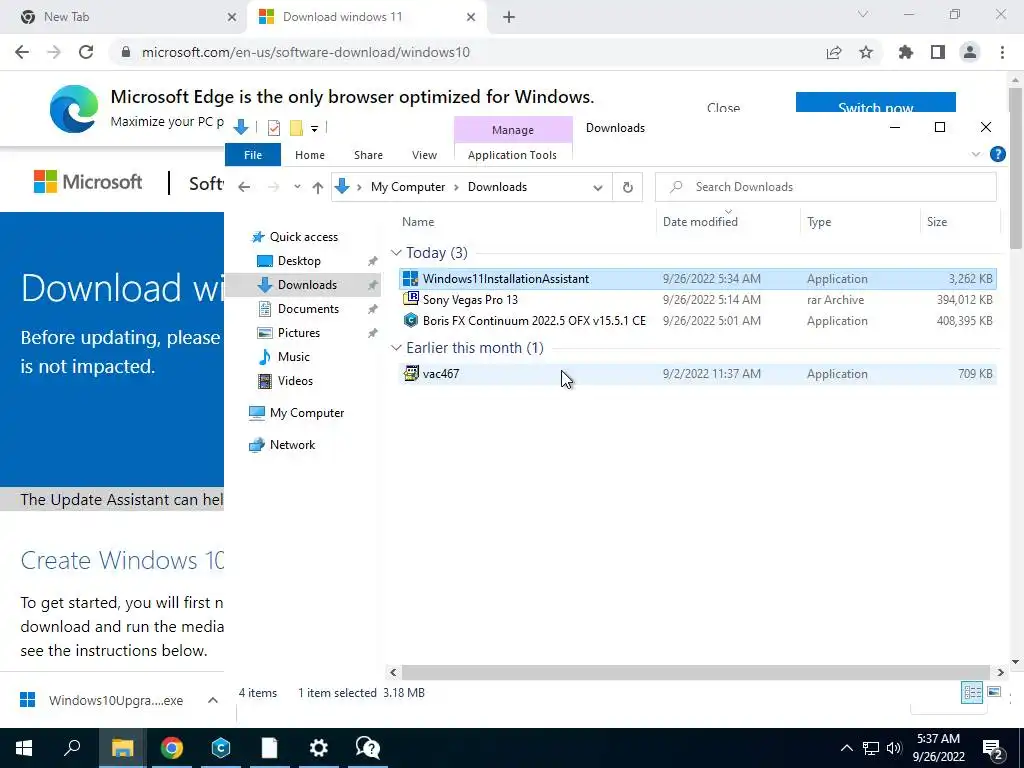This screenshot has width=1024, height=768.
Task: Open Videos in the navigation pane
Action: [295, 381]
